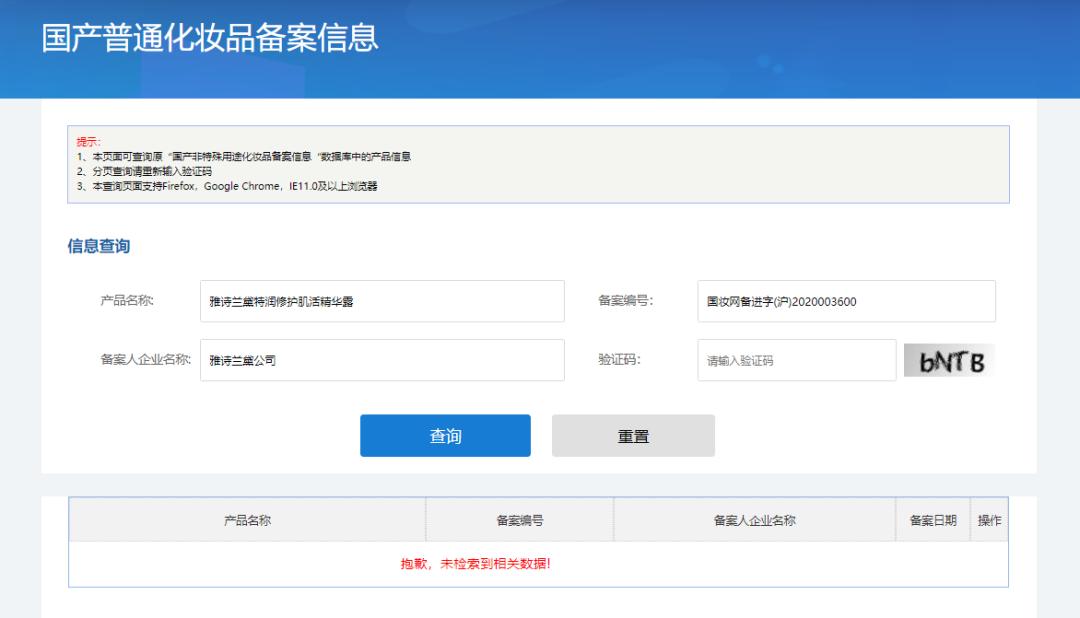1080x618 pixels.
Task: Click the red 提示 label in notice box
Action: pos(87,141)
